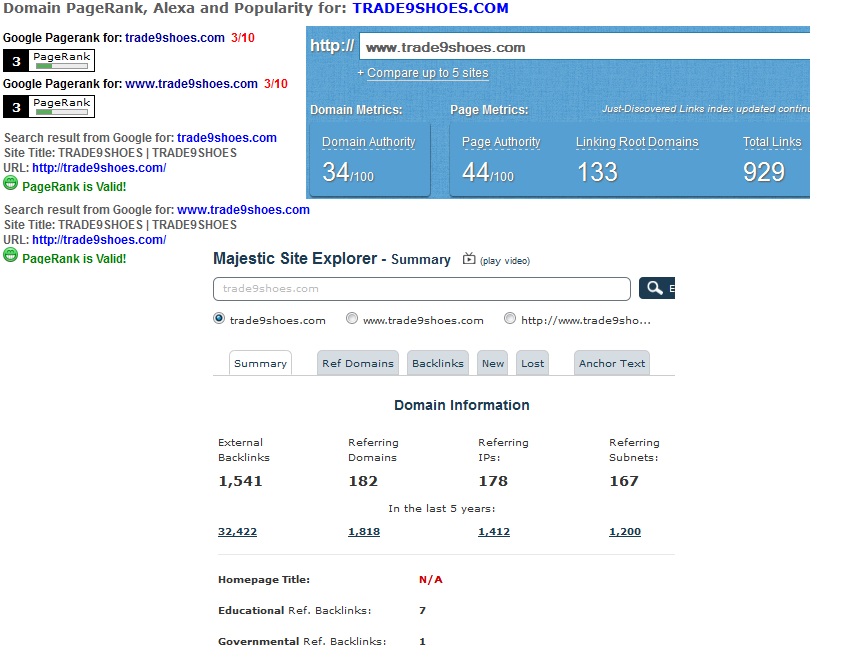The image size is (844, 660).
Task: Click the 'In the last 5 years:' text
Action: (441, 508)
